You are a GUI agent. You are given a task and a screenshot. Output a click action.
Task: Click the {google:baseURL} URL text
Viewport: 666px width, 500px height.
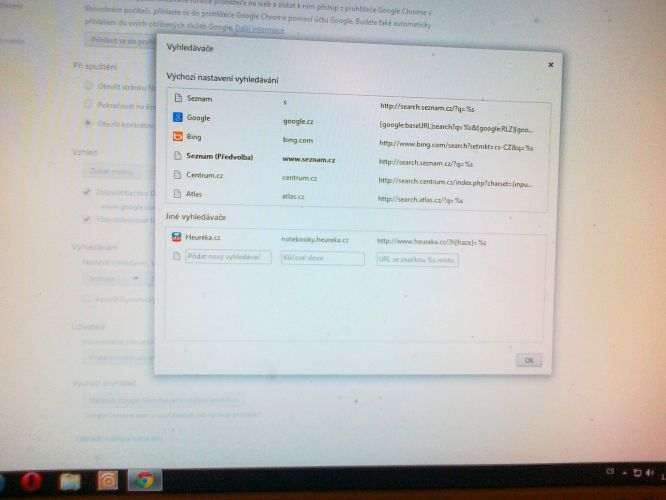tap(456, 127)
